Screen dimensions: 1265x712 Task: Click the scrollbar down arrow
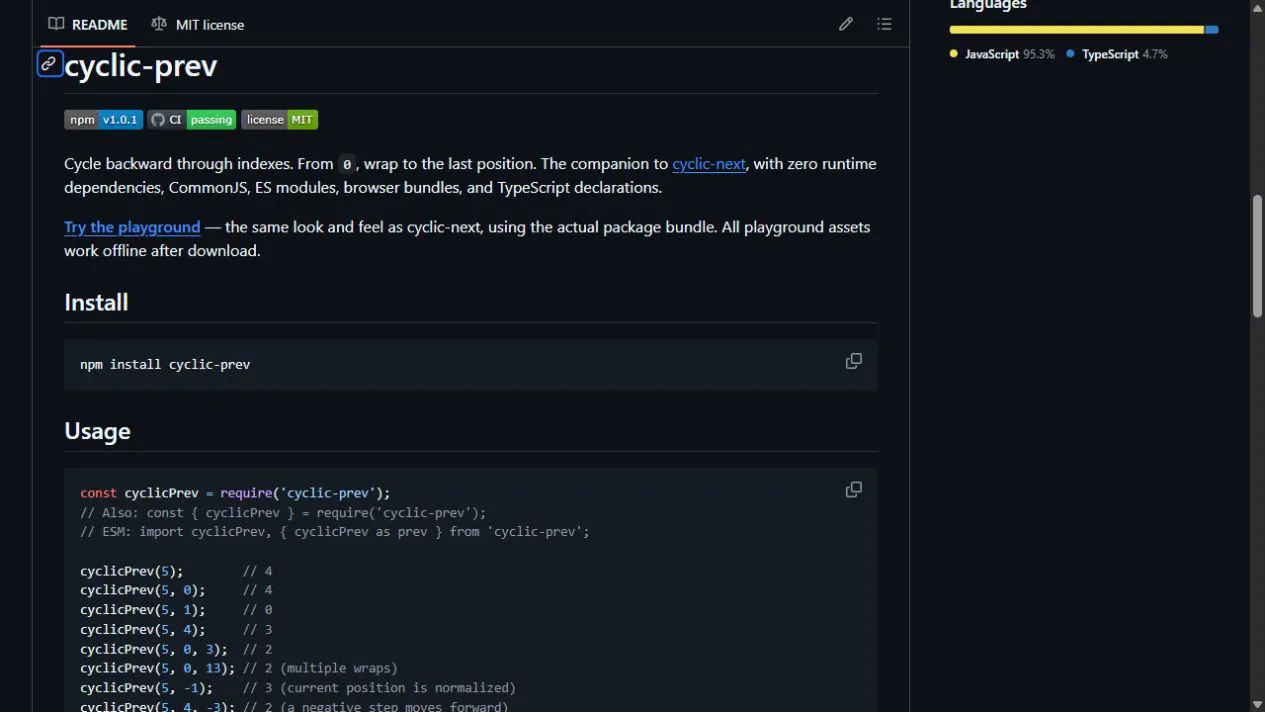(x=1257, y=705)
